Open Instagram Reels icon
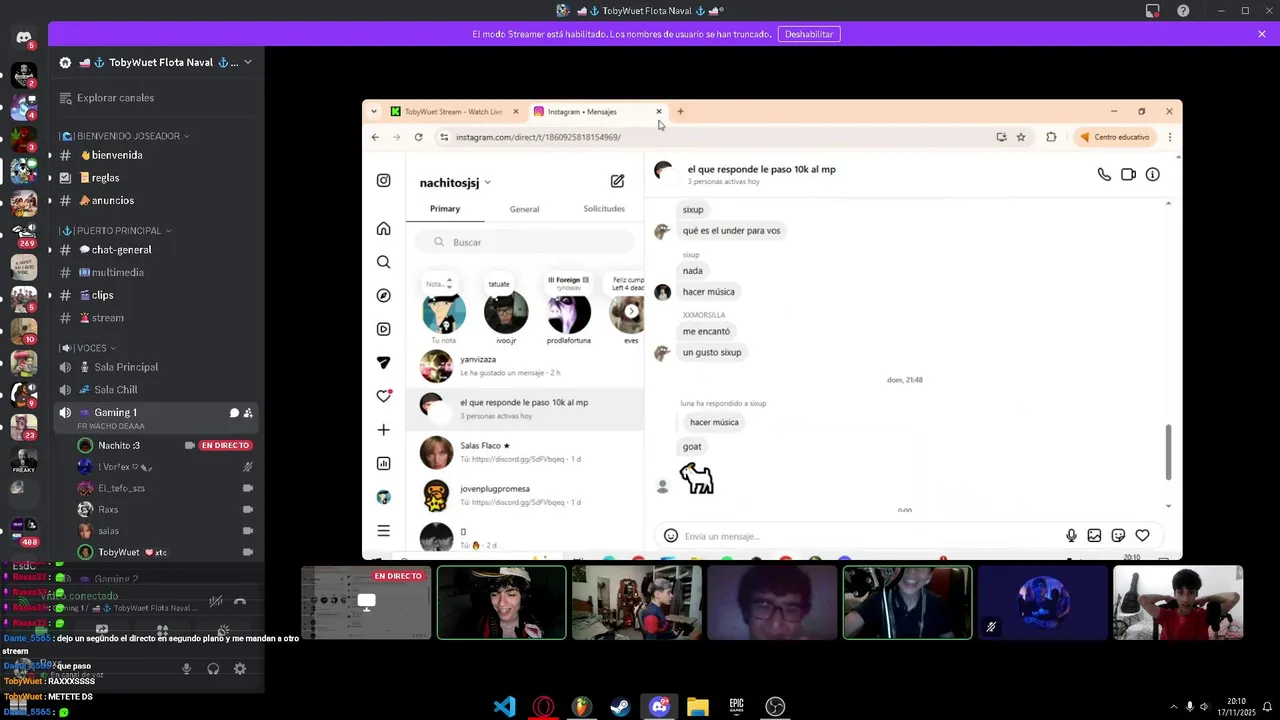The width and height of the screenshot is (1280, 720). pyautogui.click(x=383, y=329)
